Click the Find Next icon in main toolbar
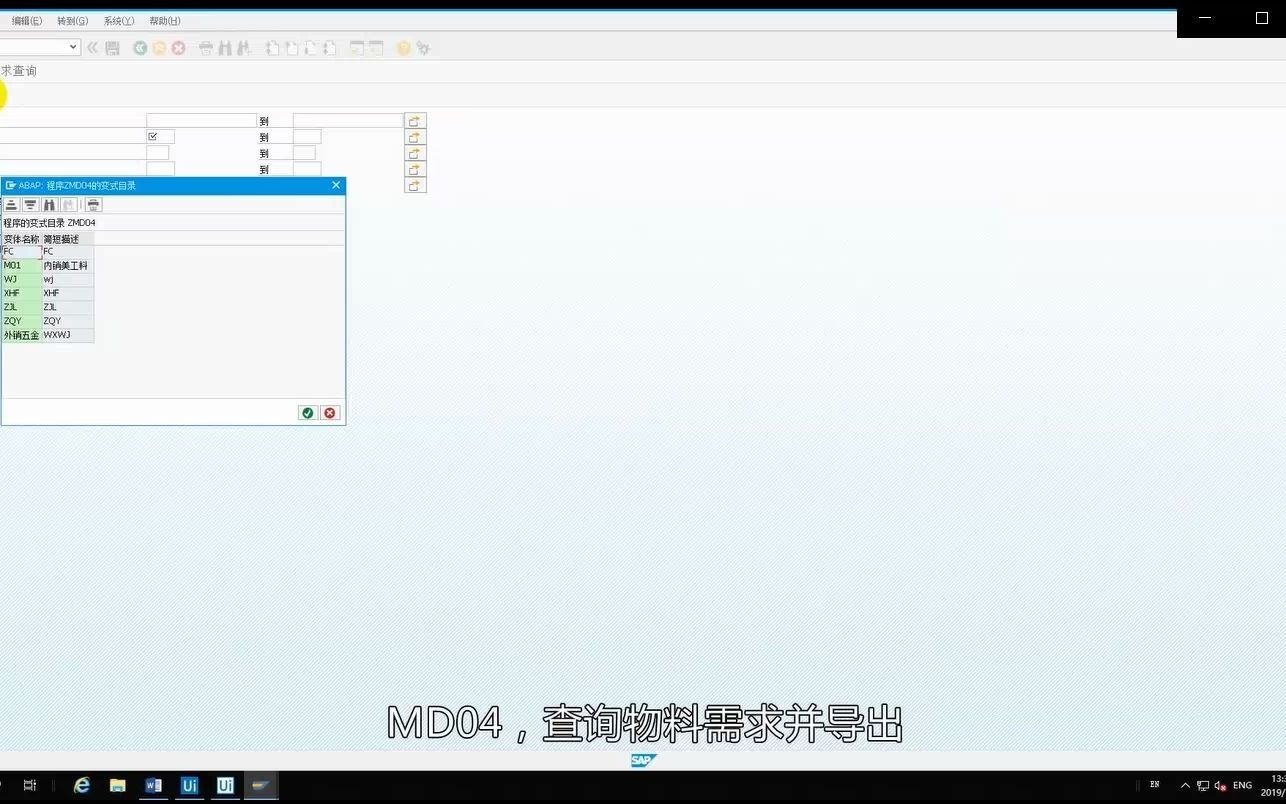 (x=243, y=48)
